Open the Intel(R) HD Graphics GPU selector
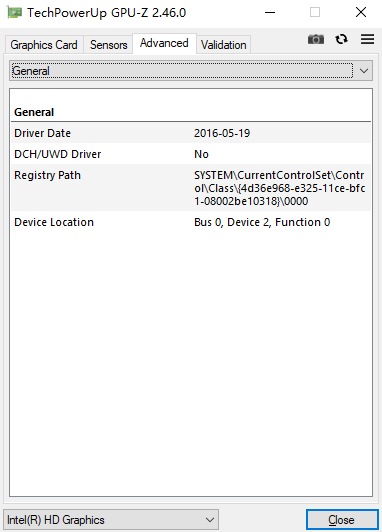 111,520
